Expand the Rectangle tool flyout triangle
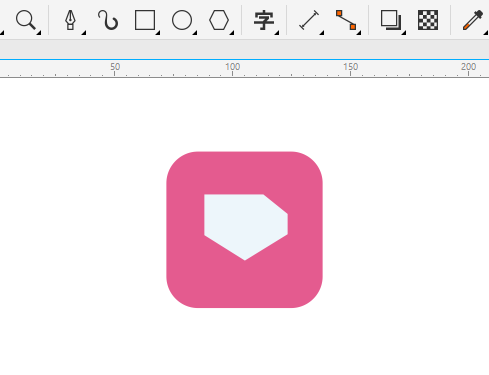 (x=158, y=33)
